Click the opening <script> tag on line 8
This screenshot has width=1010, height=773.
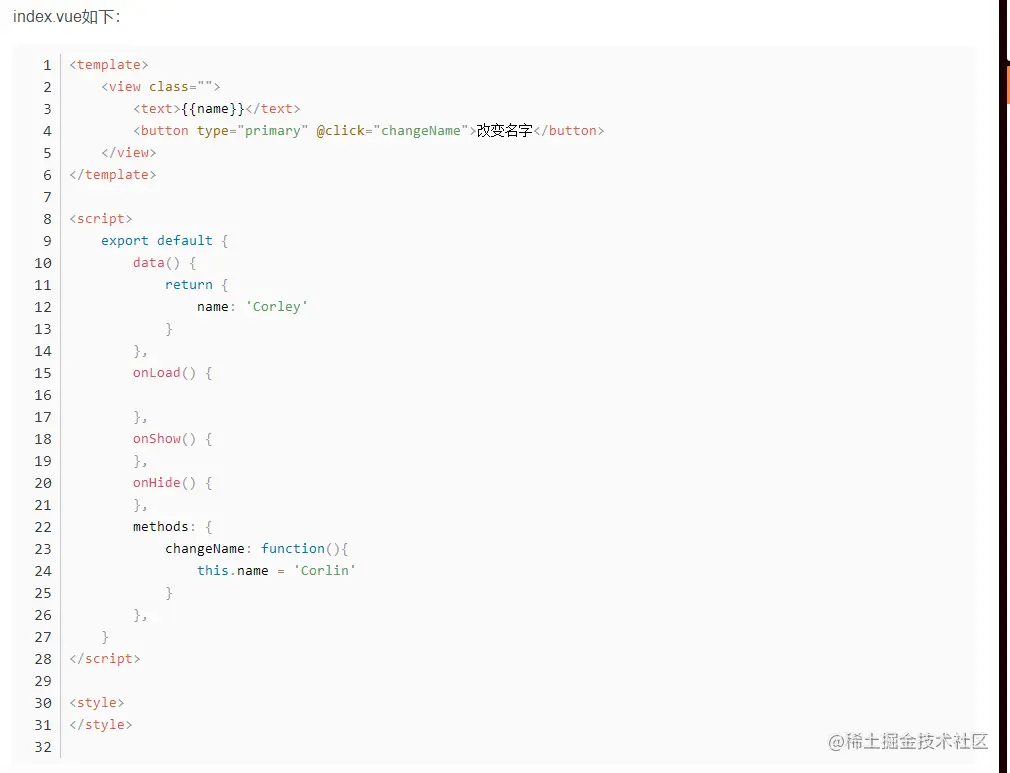point(100,219)
